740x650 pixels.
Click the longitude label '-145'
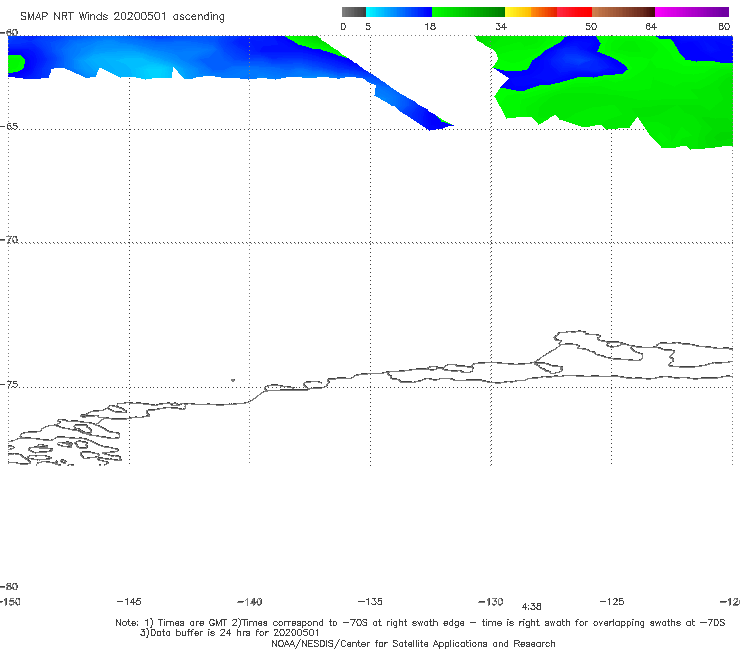click(x=129, y=601)
